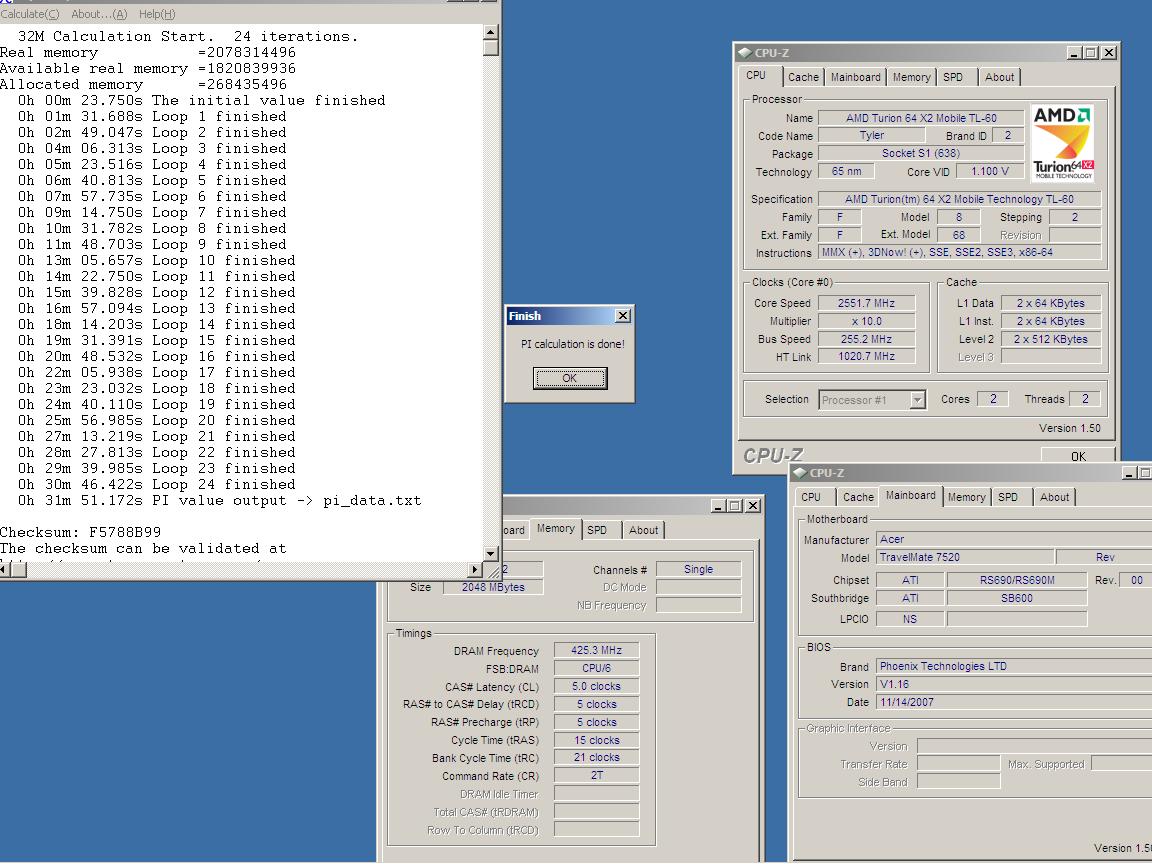Screen dimensions: 1152x864
Task: Switch to SPD tab in top CPU-Z window
Action: (x=953, y=77)
